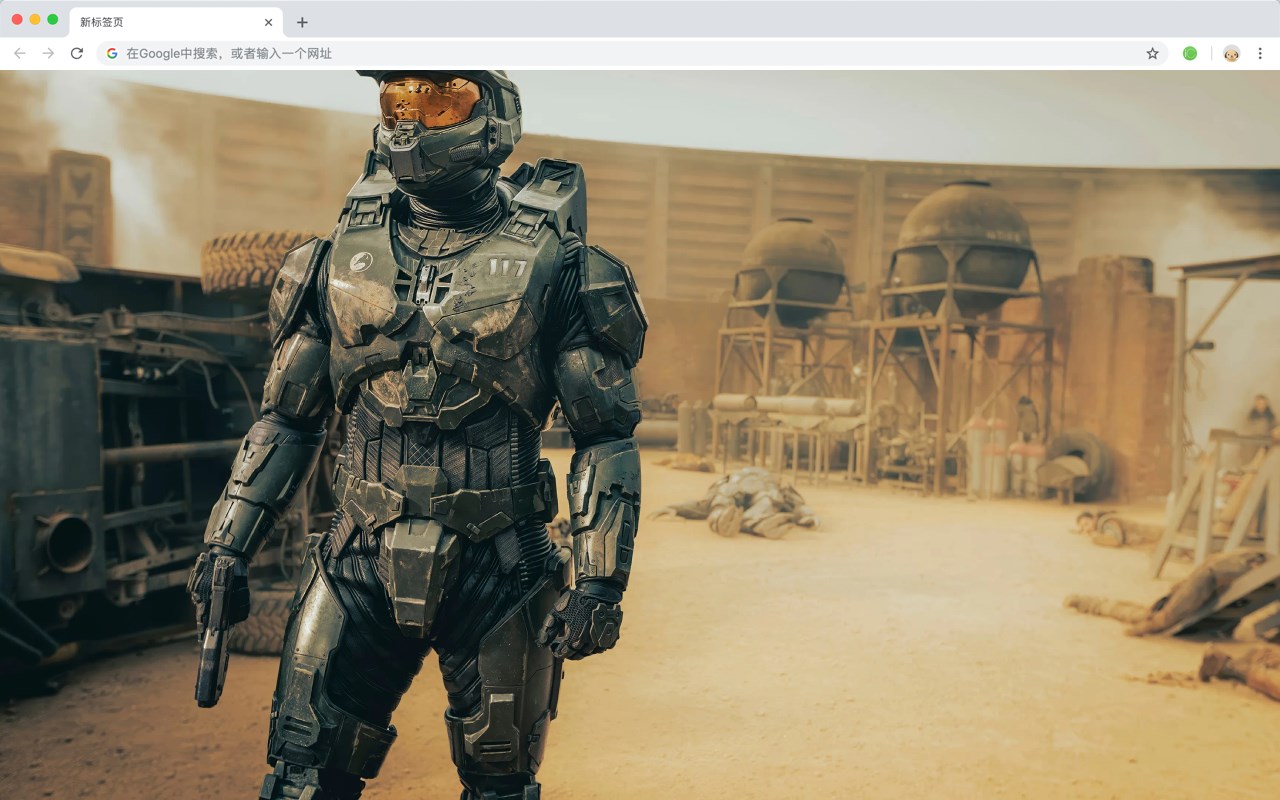
Task: Minimize the window with yellow button
Action: (x=35, y=19)
